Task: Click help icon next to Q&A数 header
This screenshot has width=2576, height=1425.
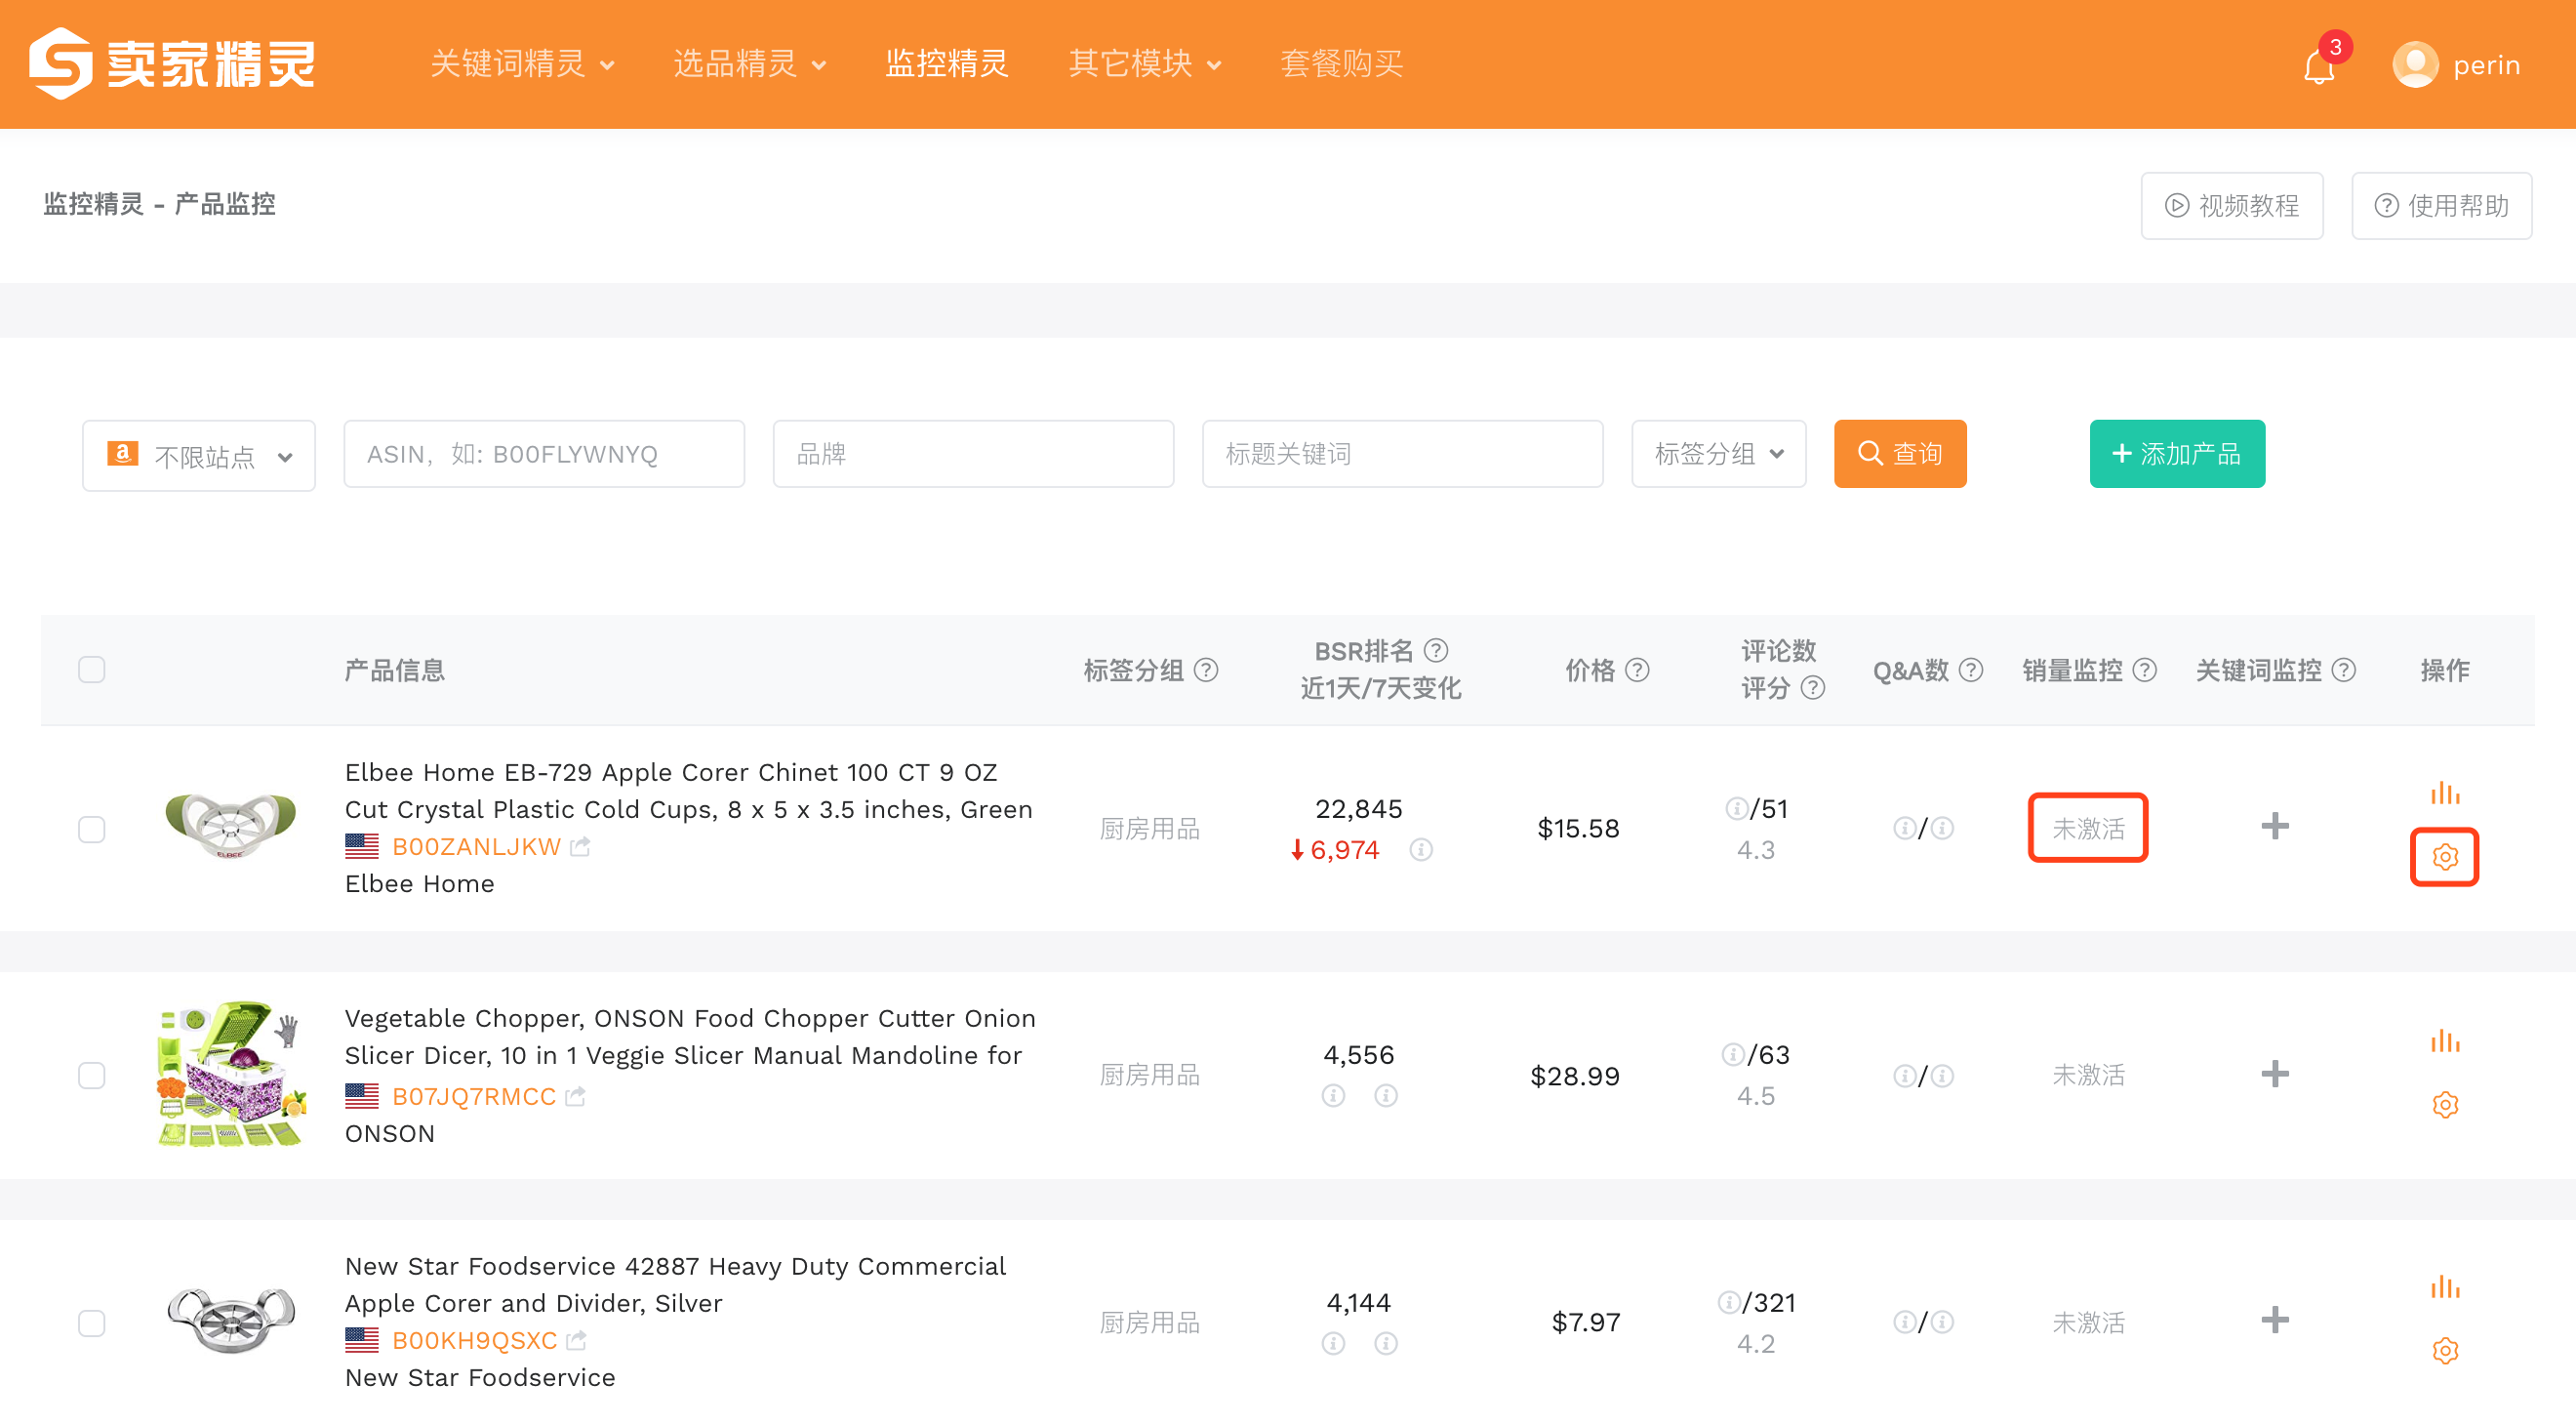Action: pos(1971,670)
